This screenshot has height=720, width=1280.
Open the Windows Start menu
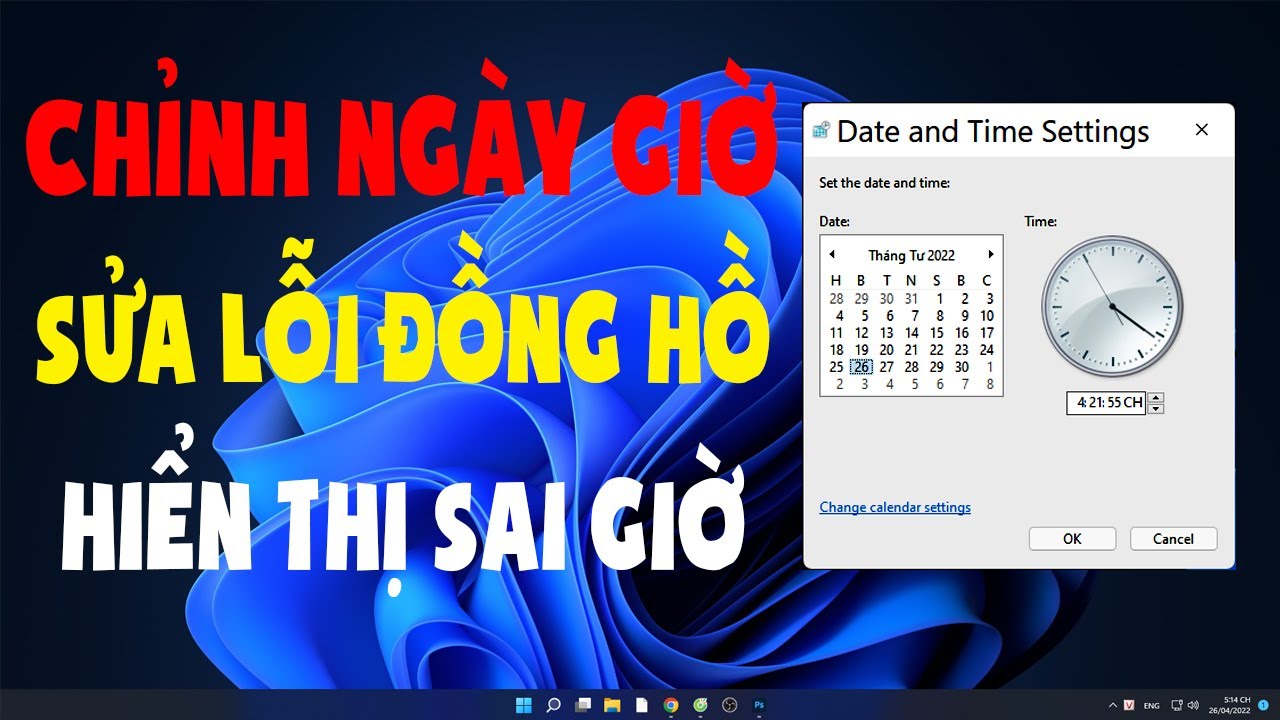[x=523, y=705]
